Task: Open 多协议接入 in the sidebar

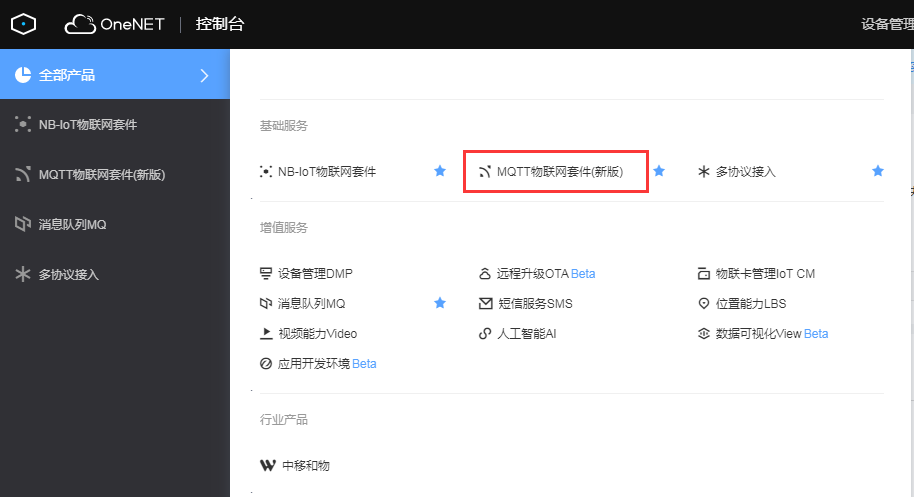Action: (68, 274)
